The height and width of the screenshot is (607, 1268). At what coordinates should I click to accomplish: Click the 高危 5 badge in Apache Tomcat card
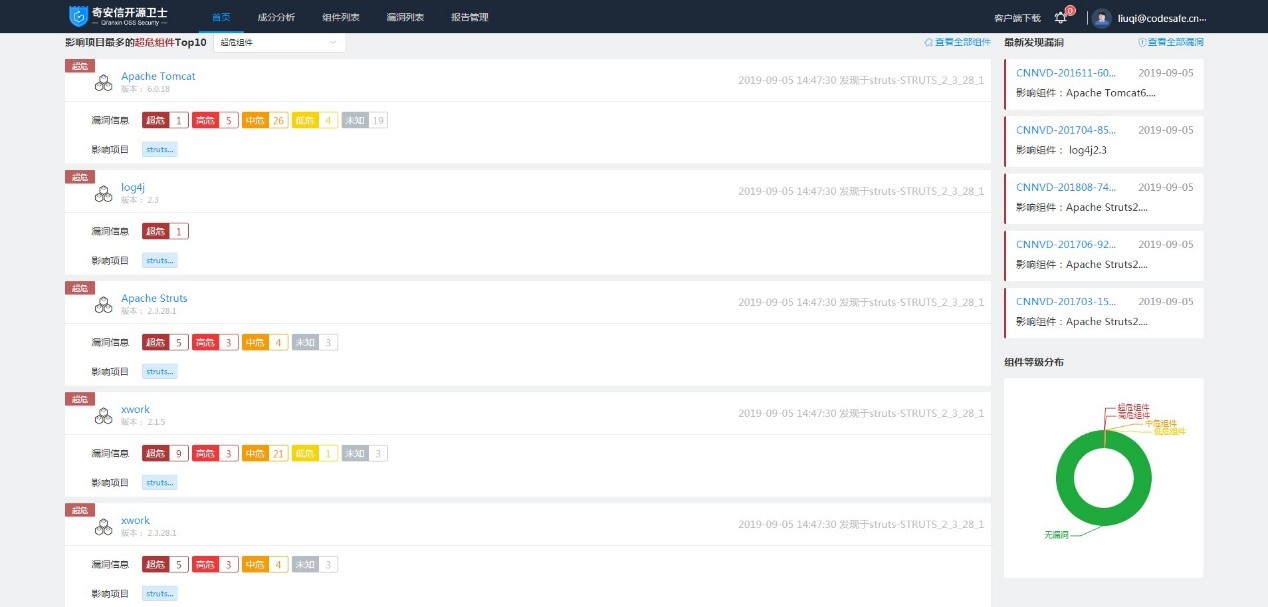coord(215,120)
